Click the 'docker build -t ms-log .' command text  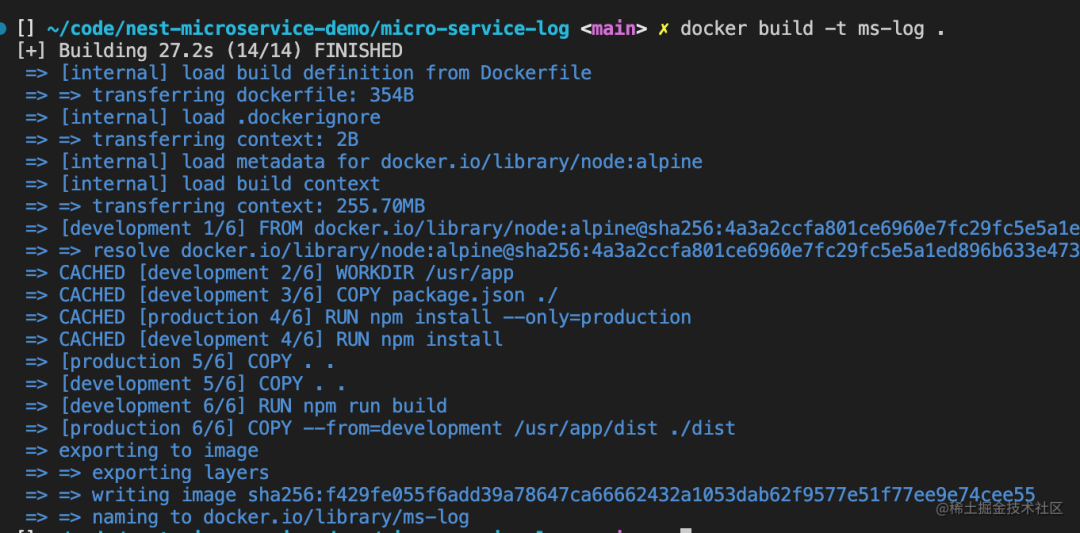click(x=812, y=29)
